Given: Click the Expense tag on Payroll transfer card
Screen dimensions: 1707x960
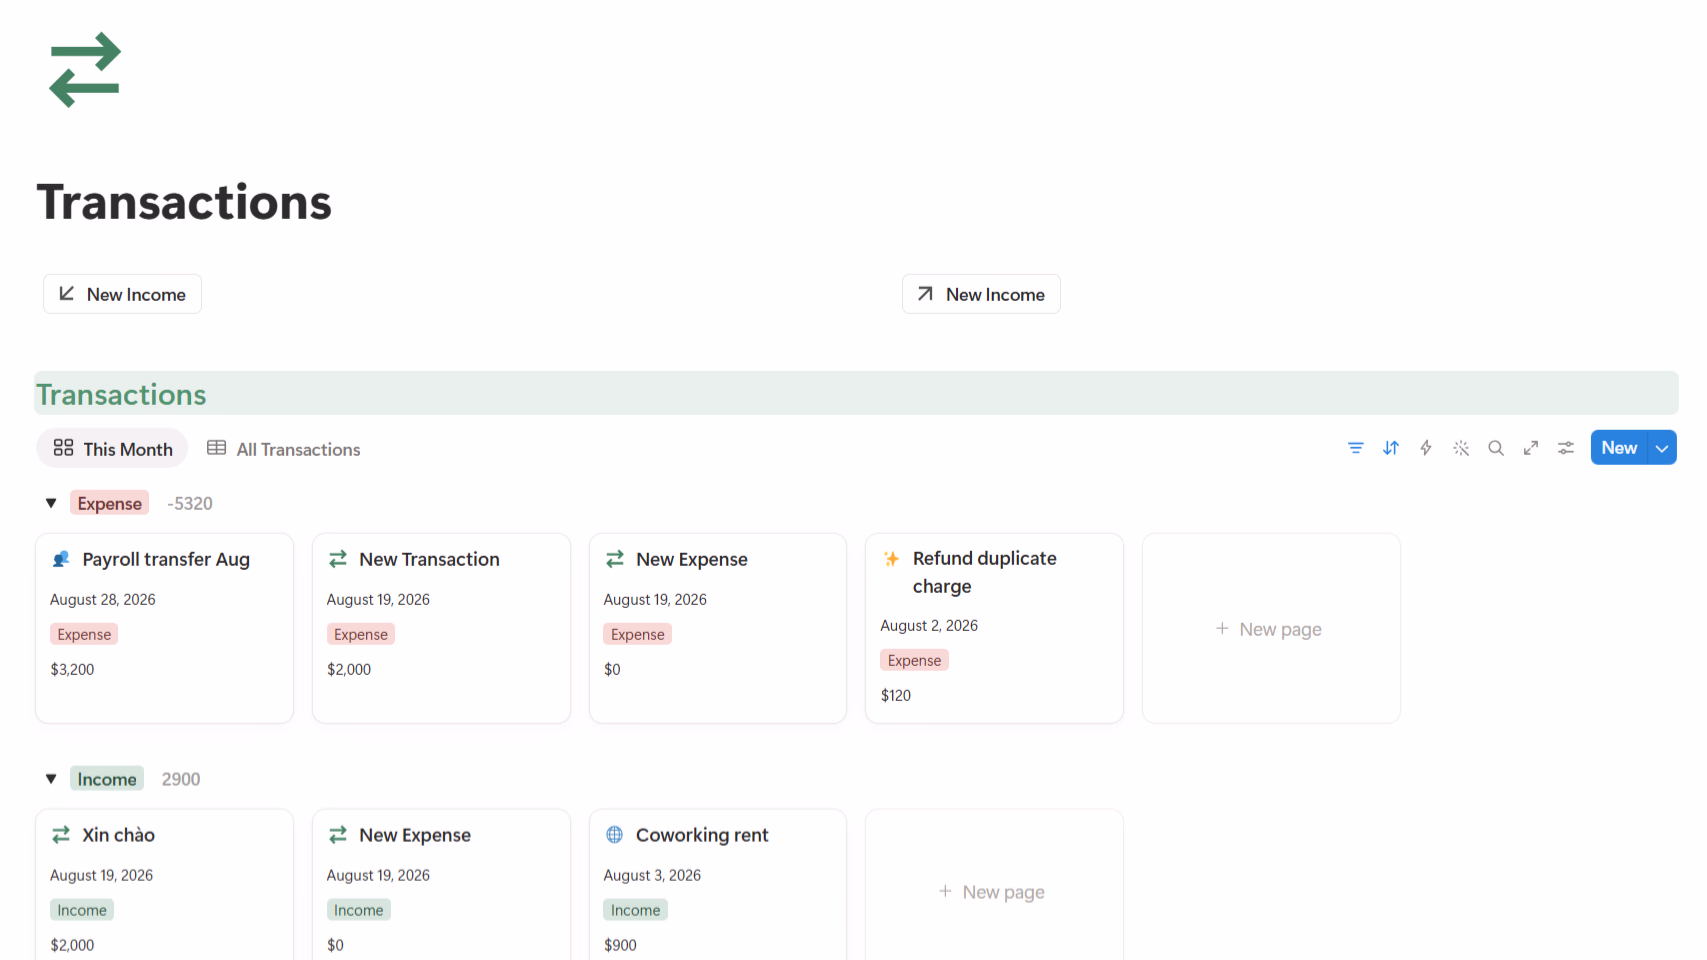Looking at the screenshot, I should (84, 634).
